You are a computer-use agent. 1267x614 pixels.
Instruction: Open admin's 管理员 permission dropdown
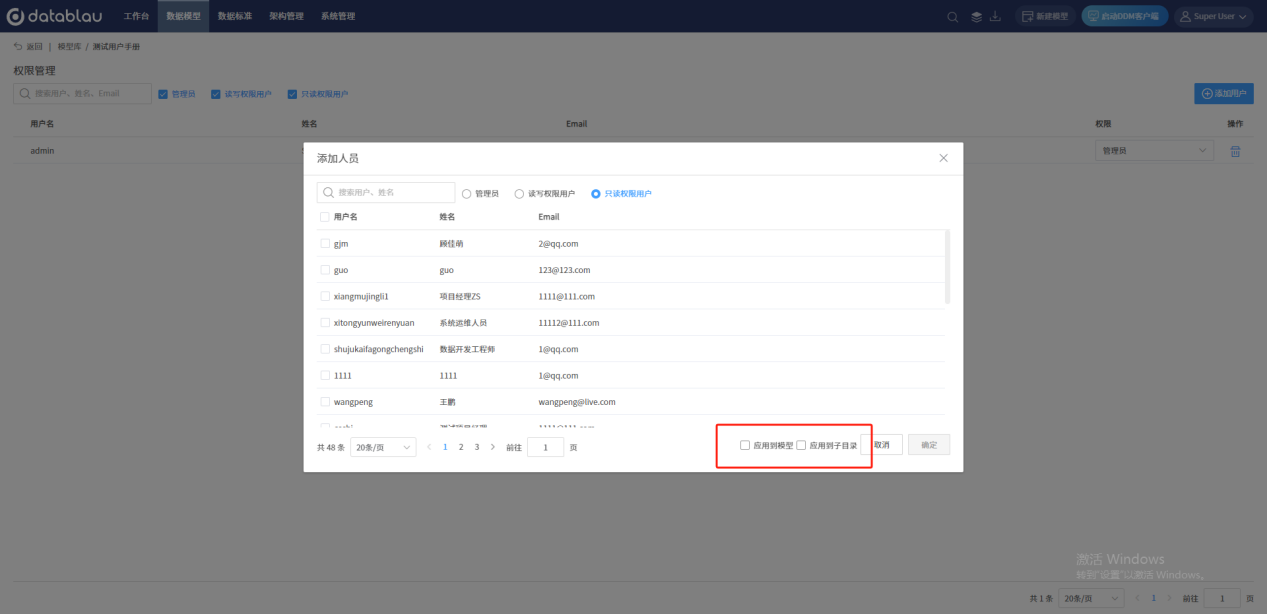point(1155,151)
